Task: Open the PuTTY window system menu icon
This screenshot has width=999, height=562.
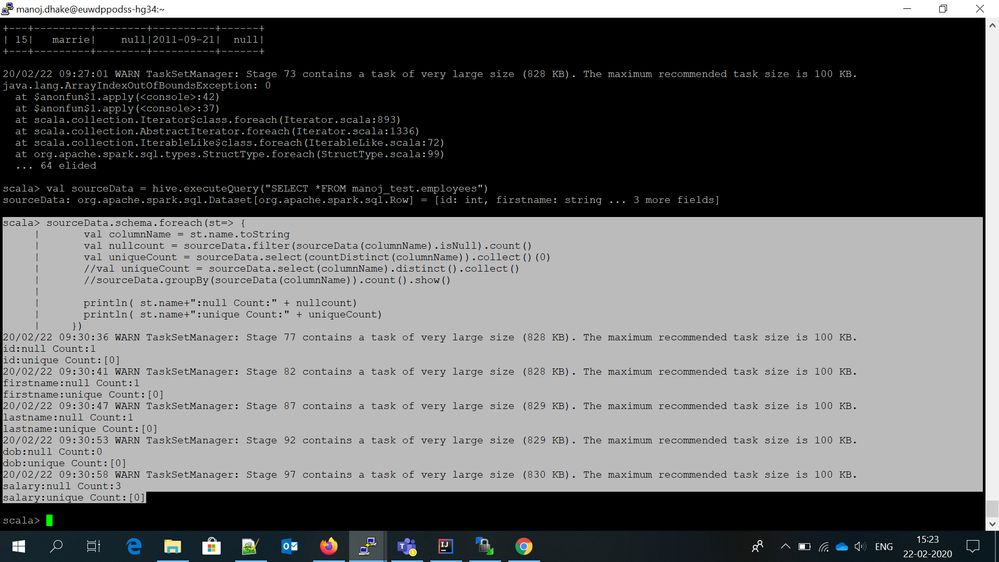Action: [7, 9]
